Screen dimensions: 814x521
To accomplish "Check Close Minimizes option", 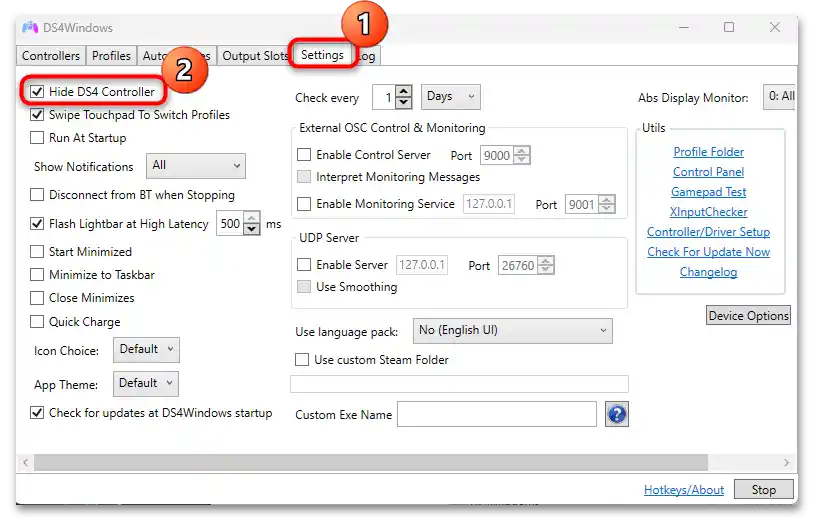I will (x=37, y=298).
